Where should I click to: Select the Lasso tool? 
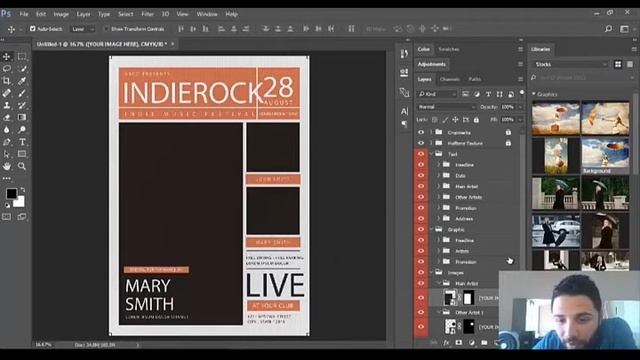(x=7, y=69)
